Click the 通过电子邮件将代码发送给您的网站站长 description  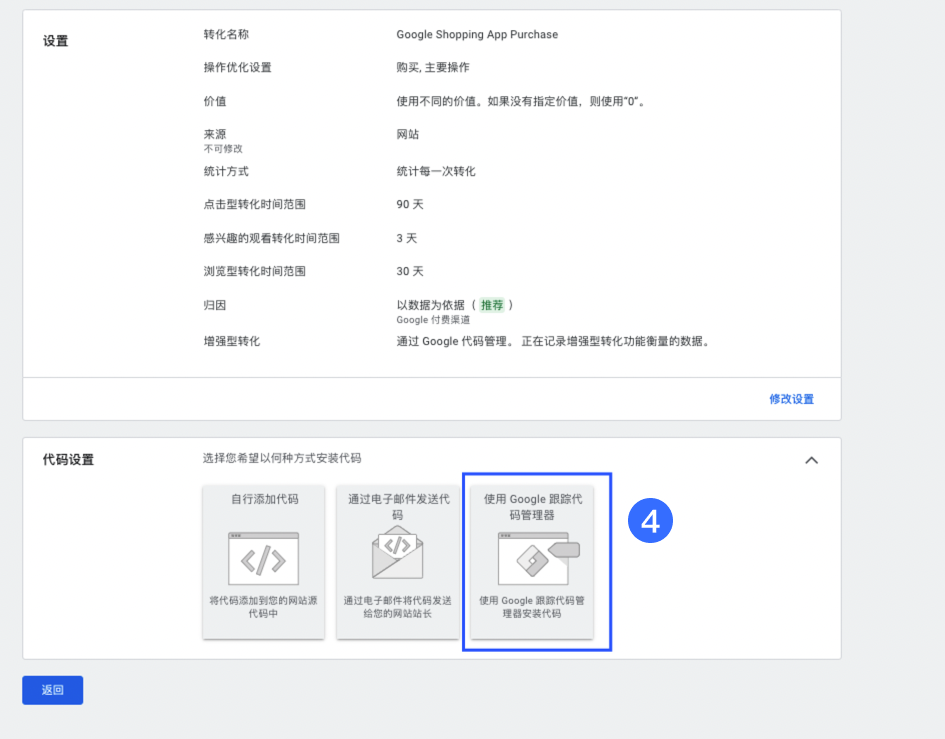pos(398,607)
